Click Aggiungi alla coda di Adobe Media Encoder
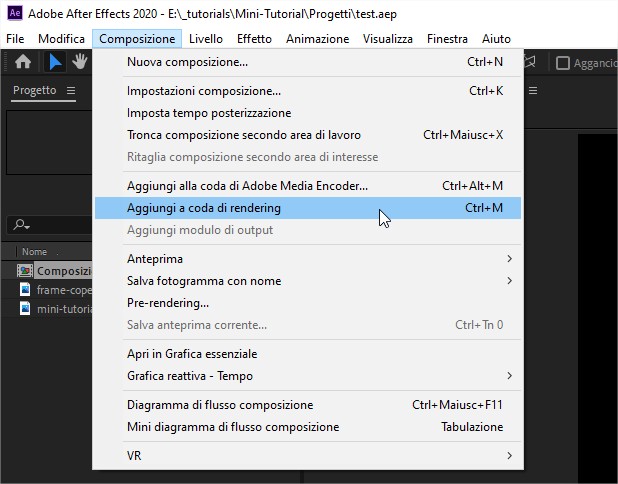Image resolution: width=618 pixels, height=484 pixels. (x=247, y=186)
